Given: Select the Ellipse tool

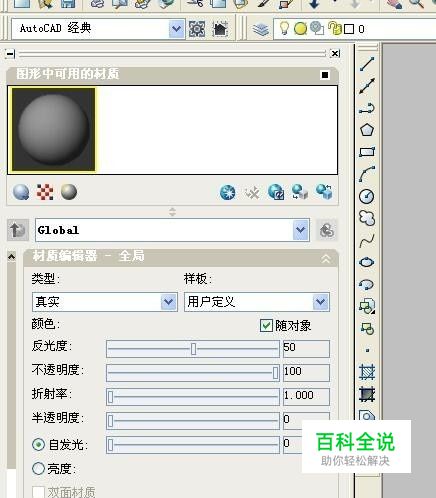Looking at the screenshot, I should (x=367, y=262).
